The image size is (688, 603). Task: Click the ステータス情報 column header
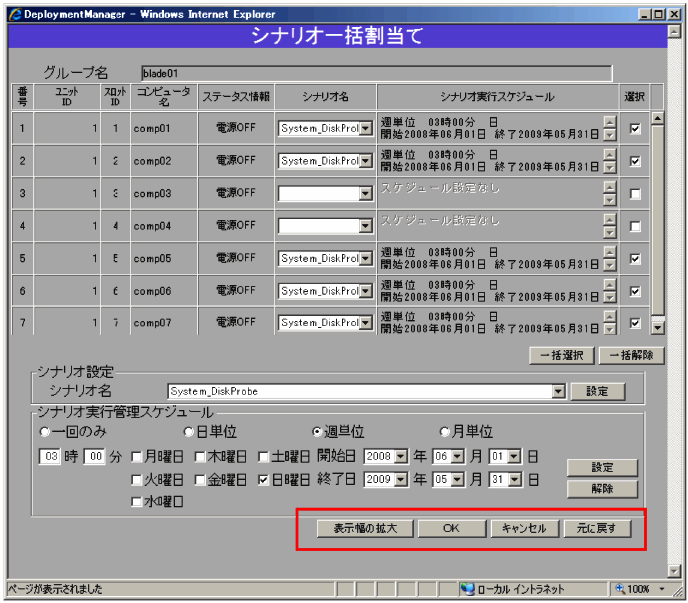tap(236, 97)
